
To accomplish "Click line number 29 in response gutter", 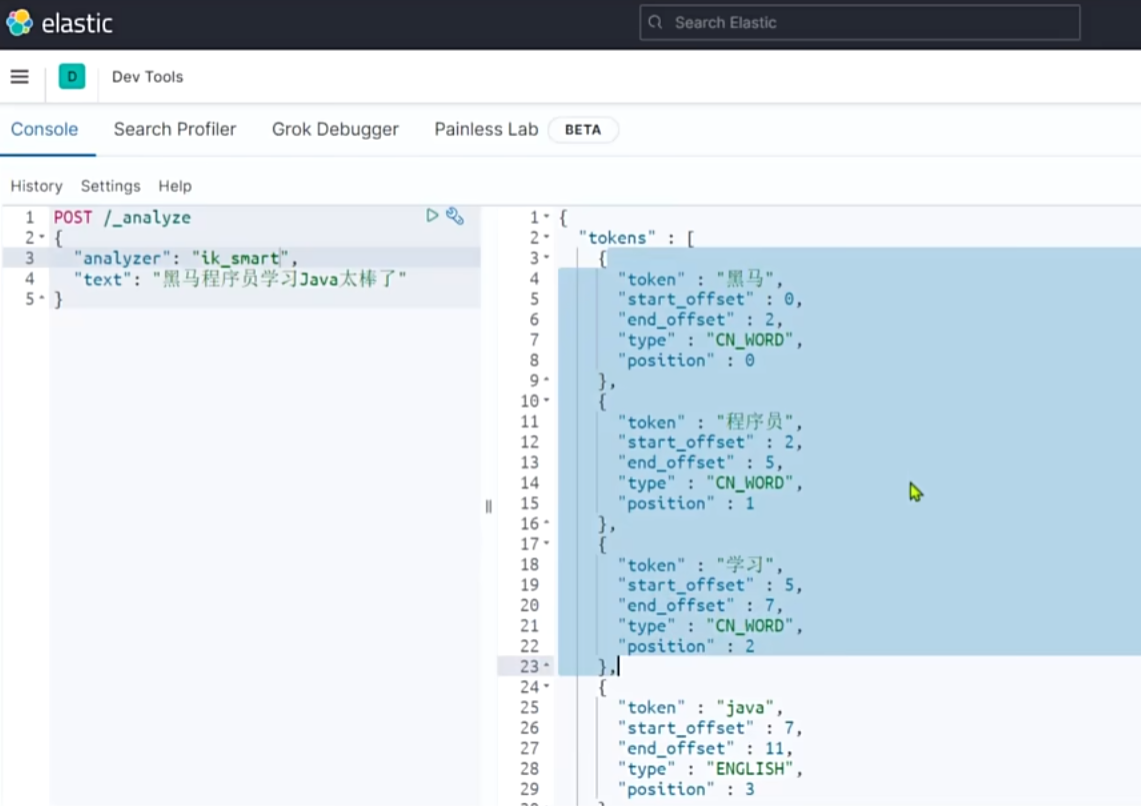I will point(530,789).
